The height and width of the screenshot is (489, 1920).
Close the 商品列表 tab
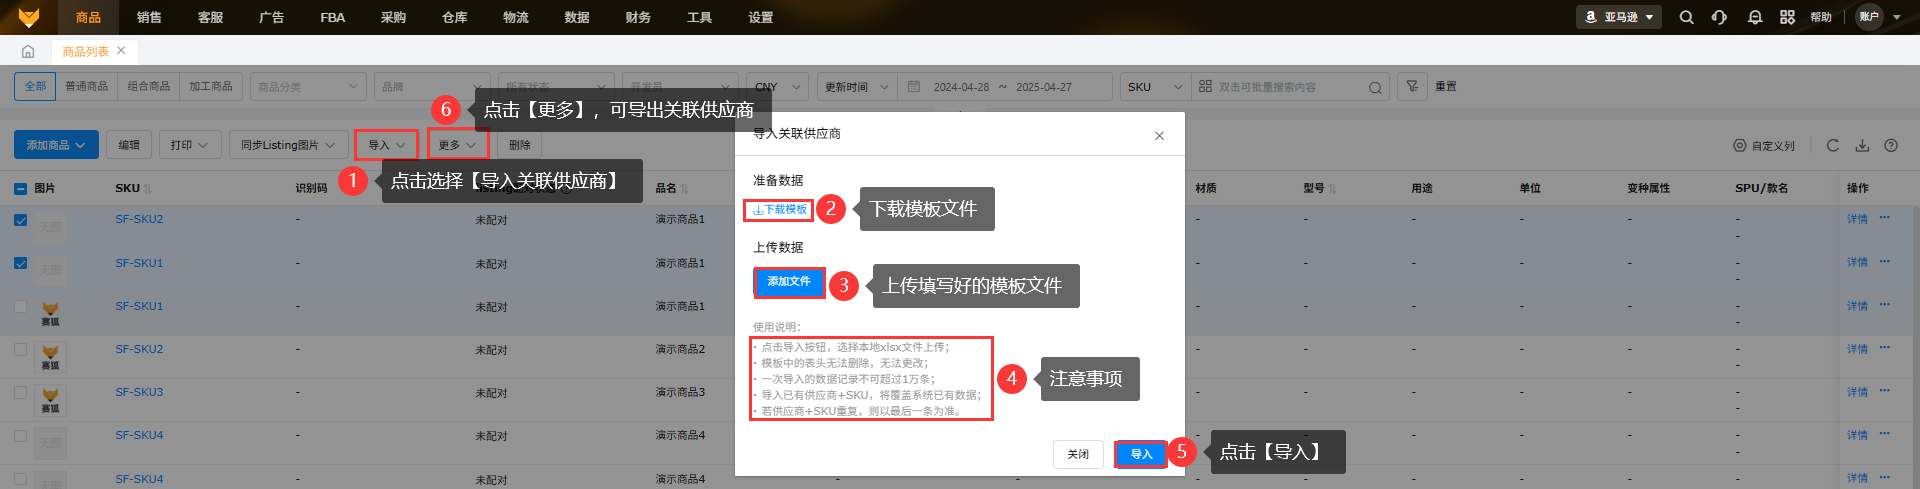(x=121, y=50)
